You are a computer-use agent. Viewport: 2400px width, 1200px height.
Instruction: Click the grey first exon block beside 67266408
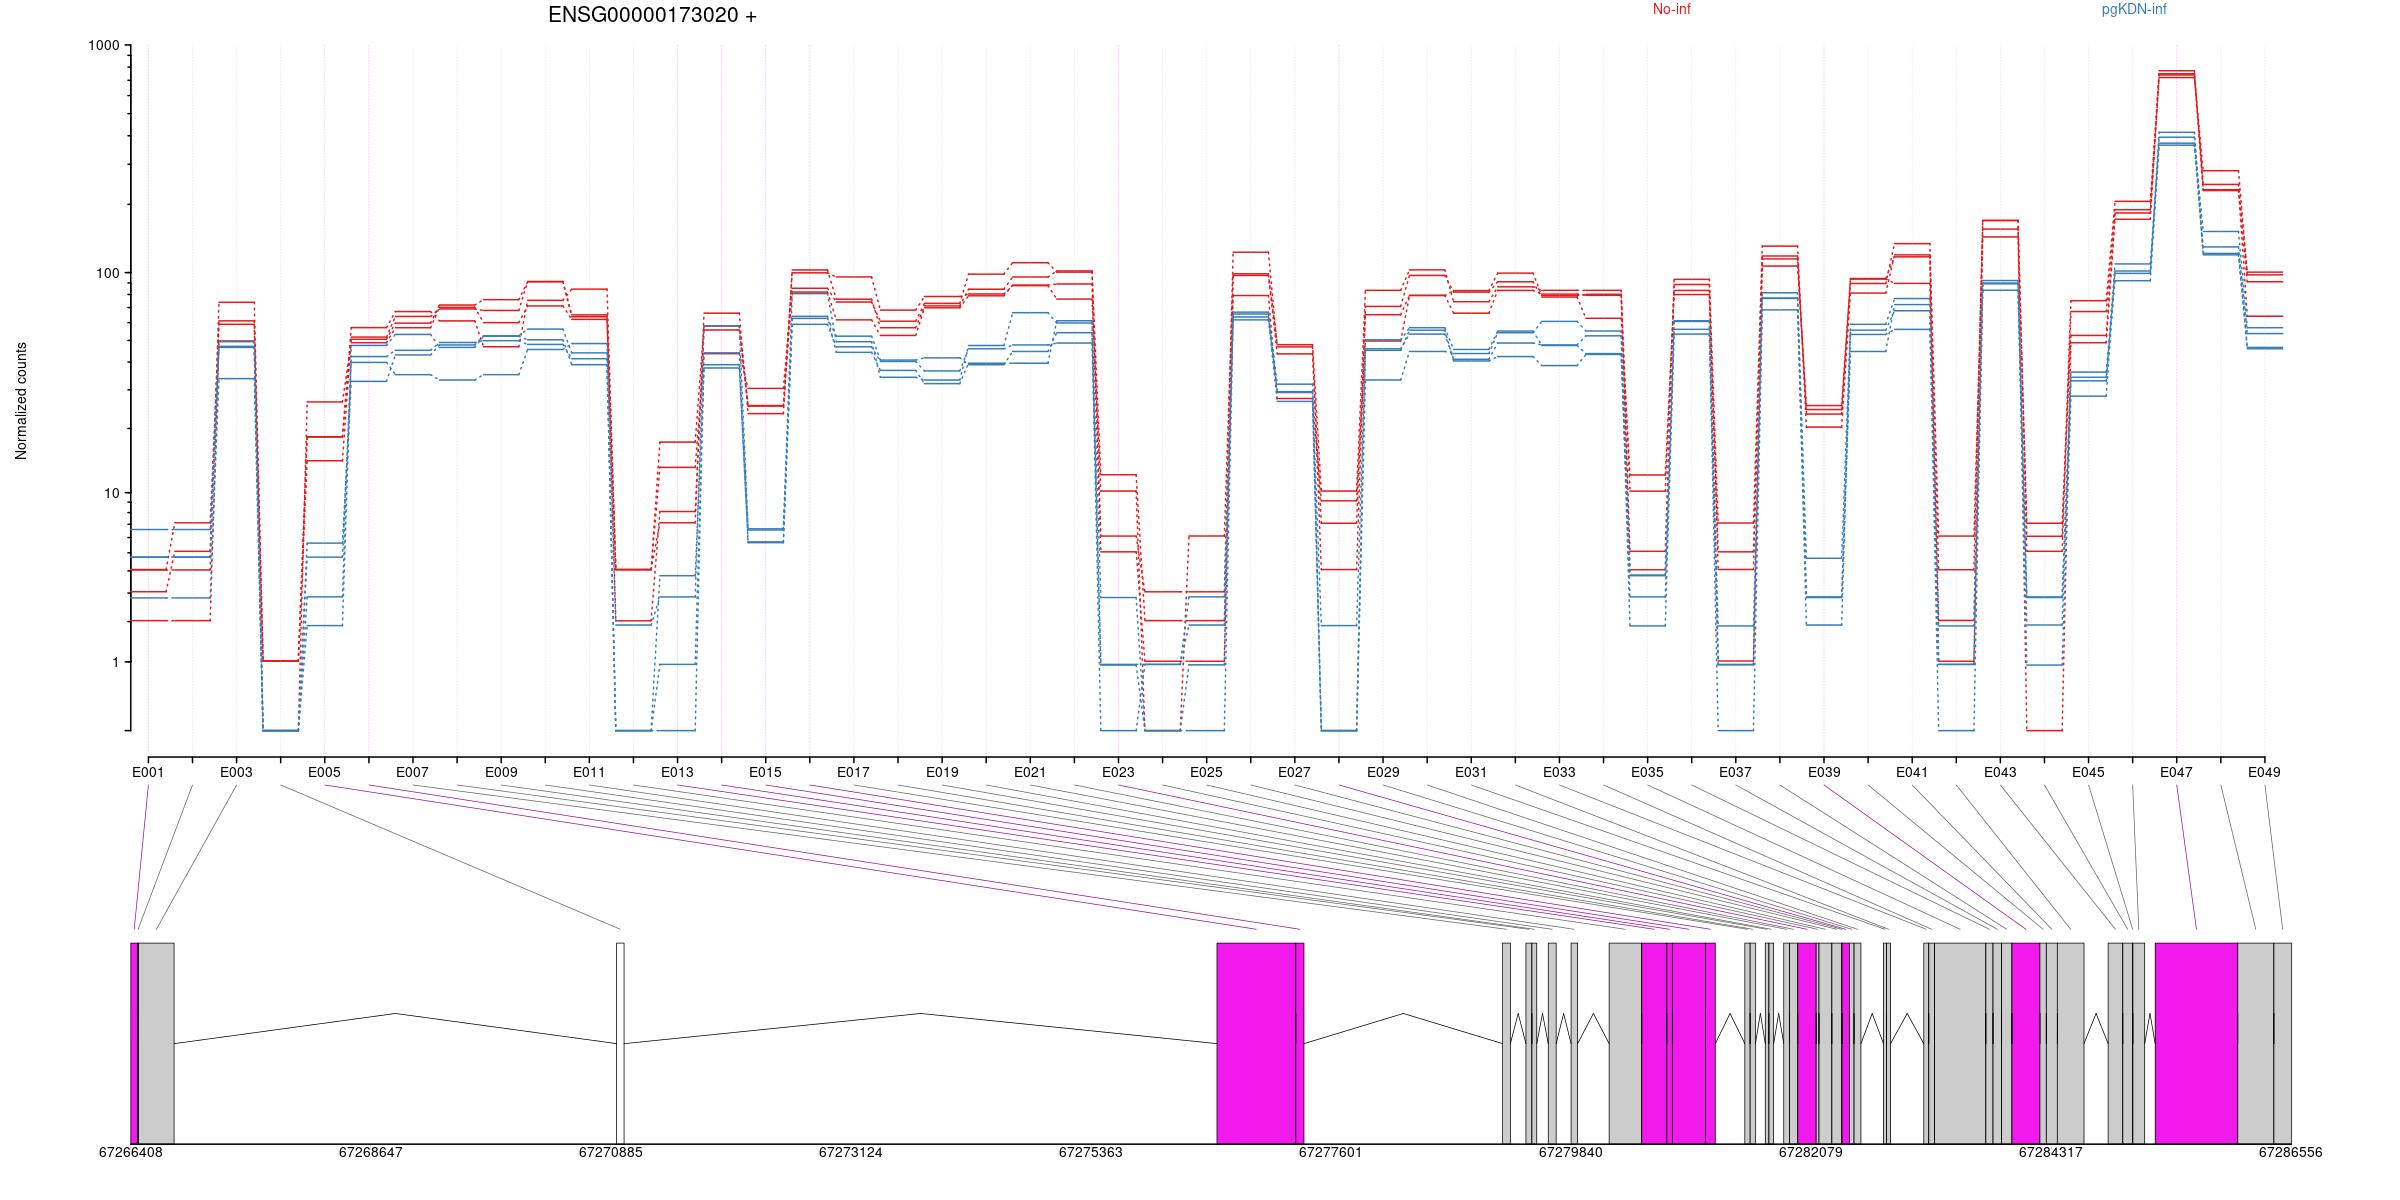156,1043
